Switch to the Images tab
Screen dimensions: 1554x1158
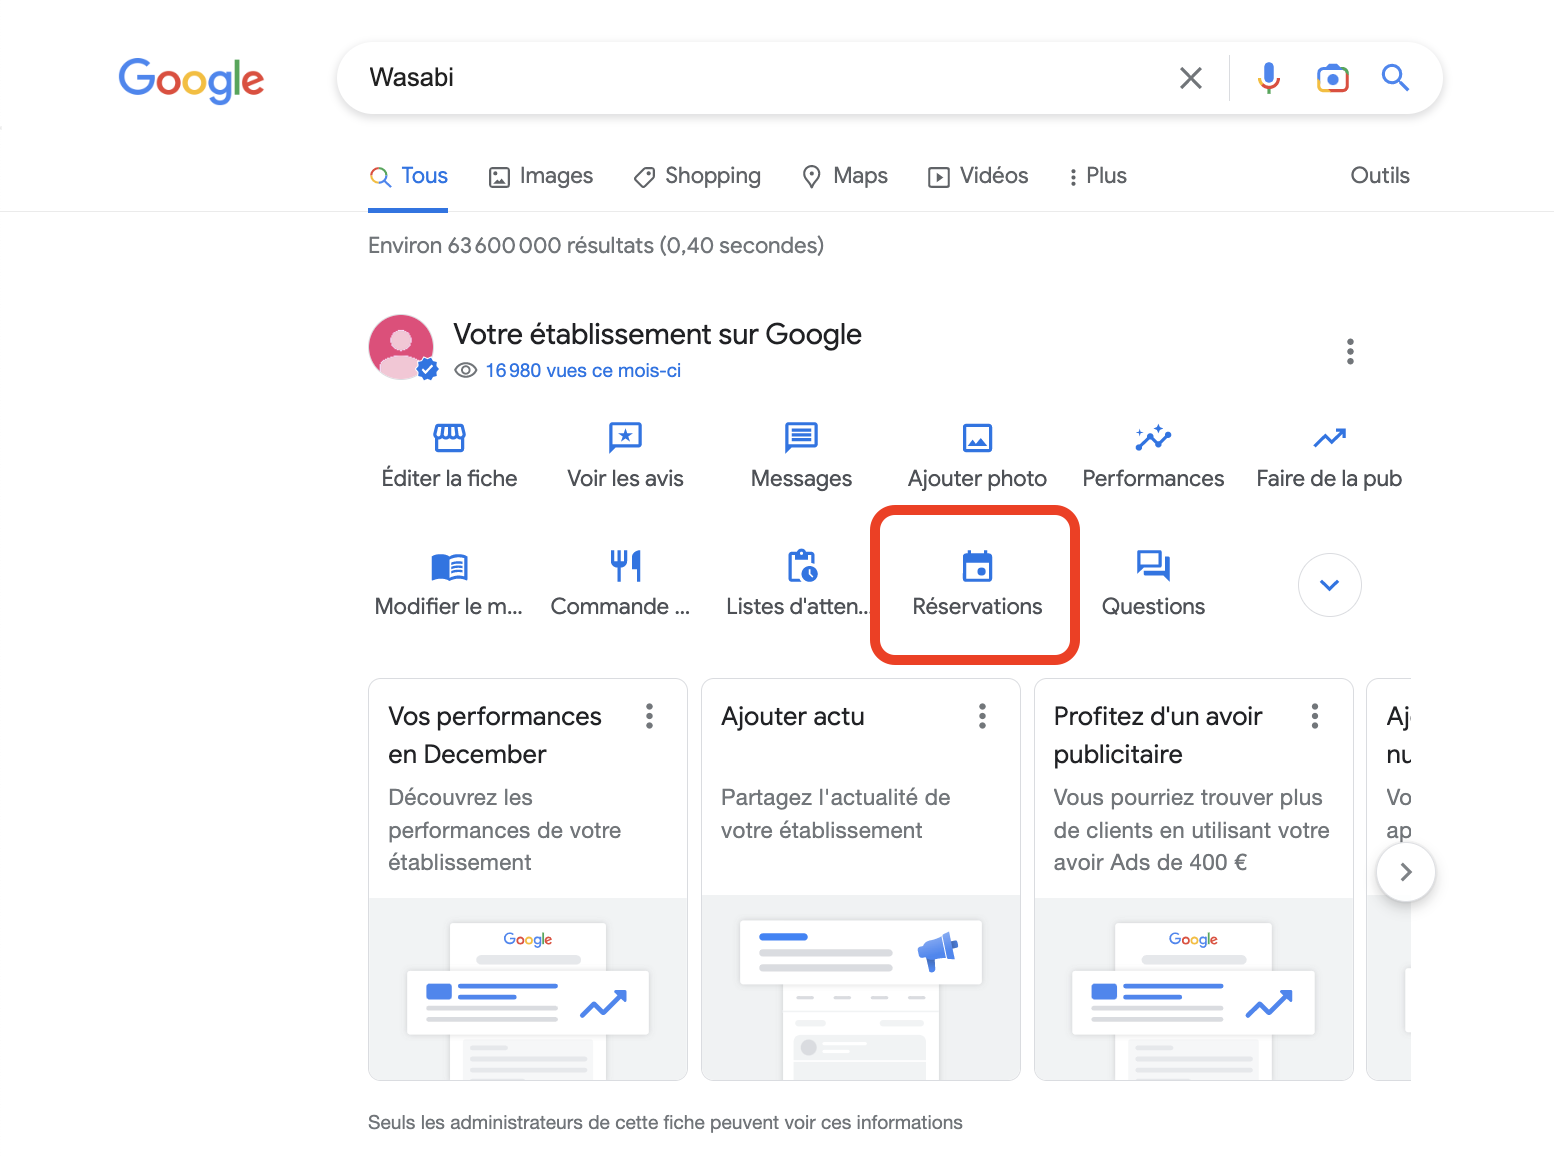(540, 176)
